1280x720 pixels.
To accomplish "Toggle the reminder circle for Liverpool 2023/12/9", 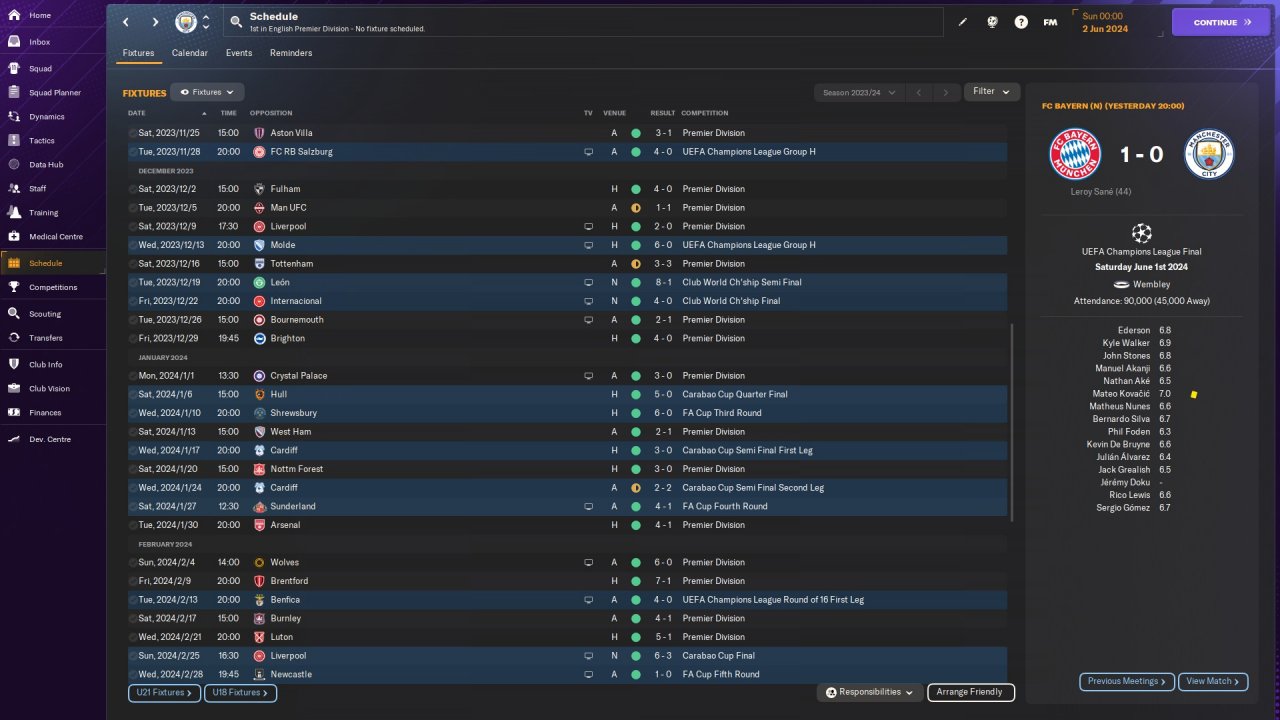I will pos(133,227).
